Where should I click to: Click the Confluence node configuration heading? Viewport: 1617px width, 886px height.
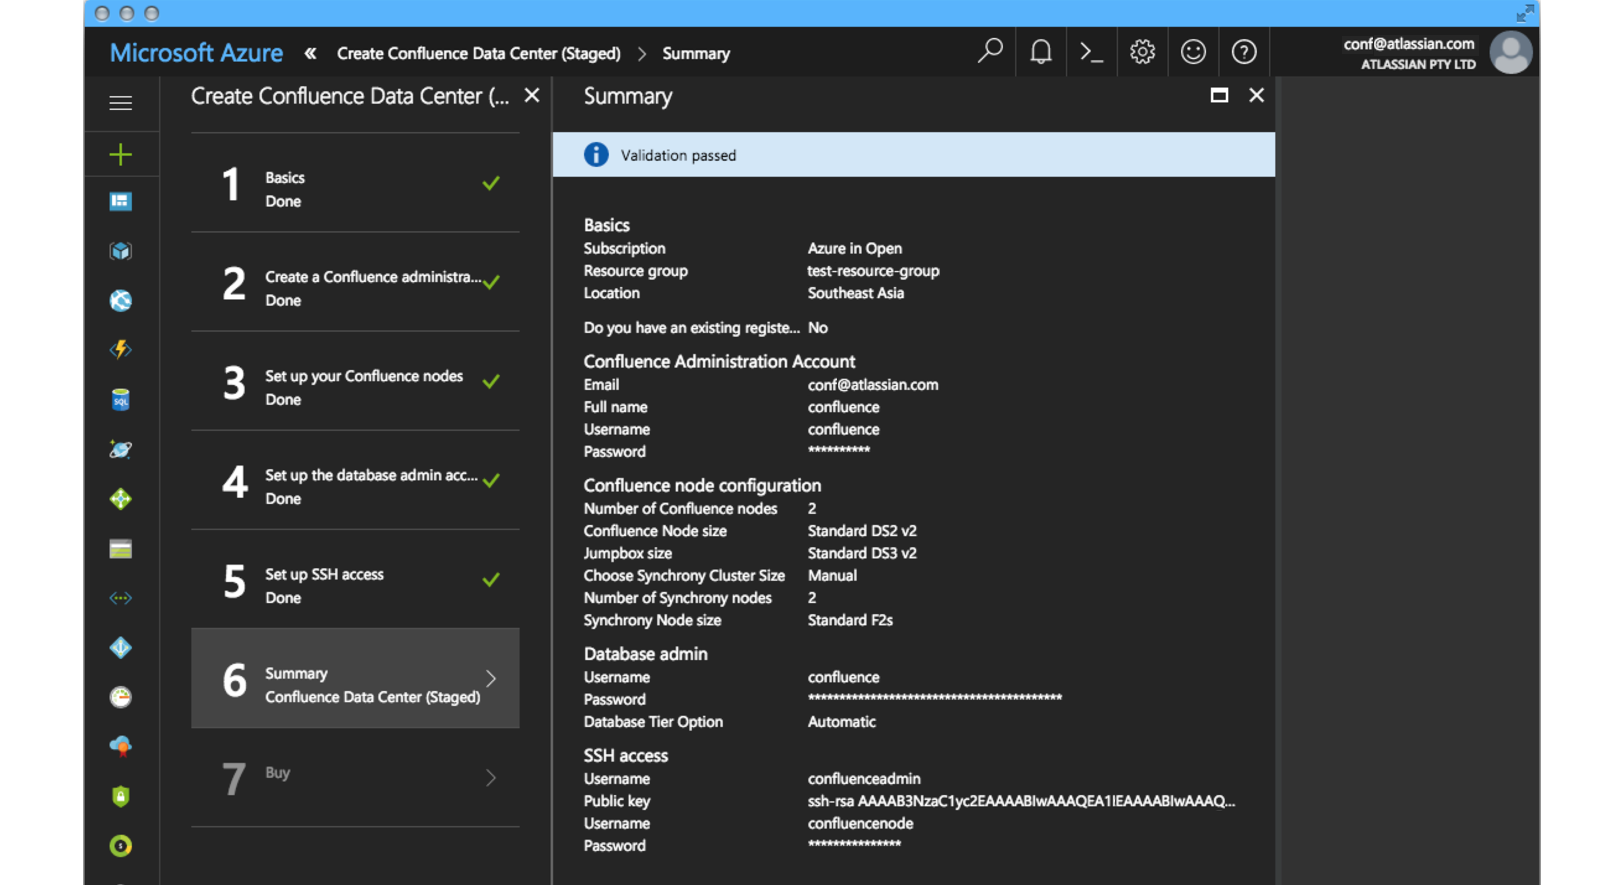click(702, 485)
